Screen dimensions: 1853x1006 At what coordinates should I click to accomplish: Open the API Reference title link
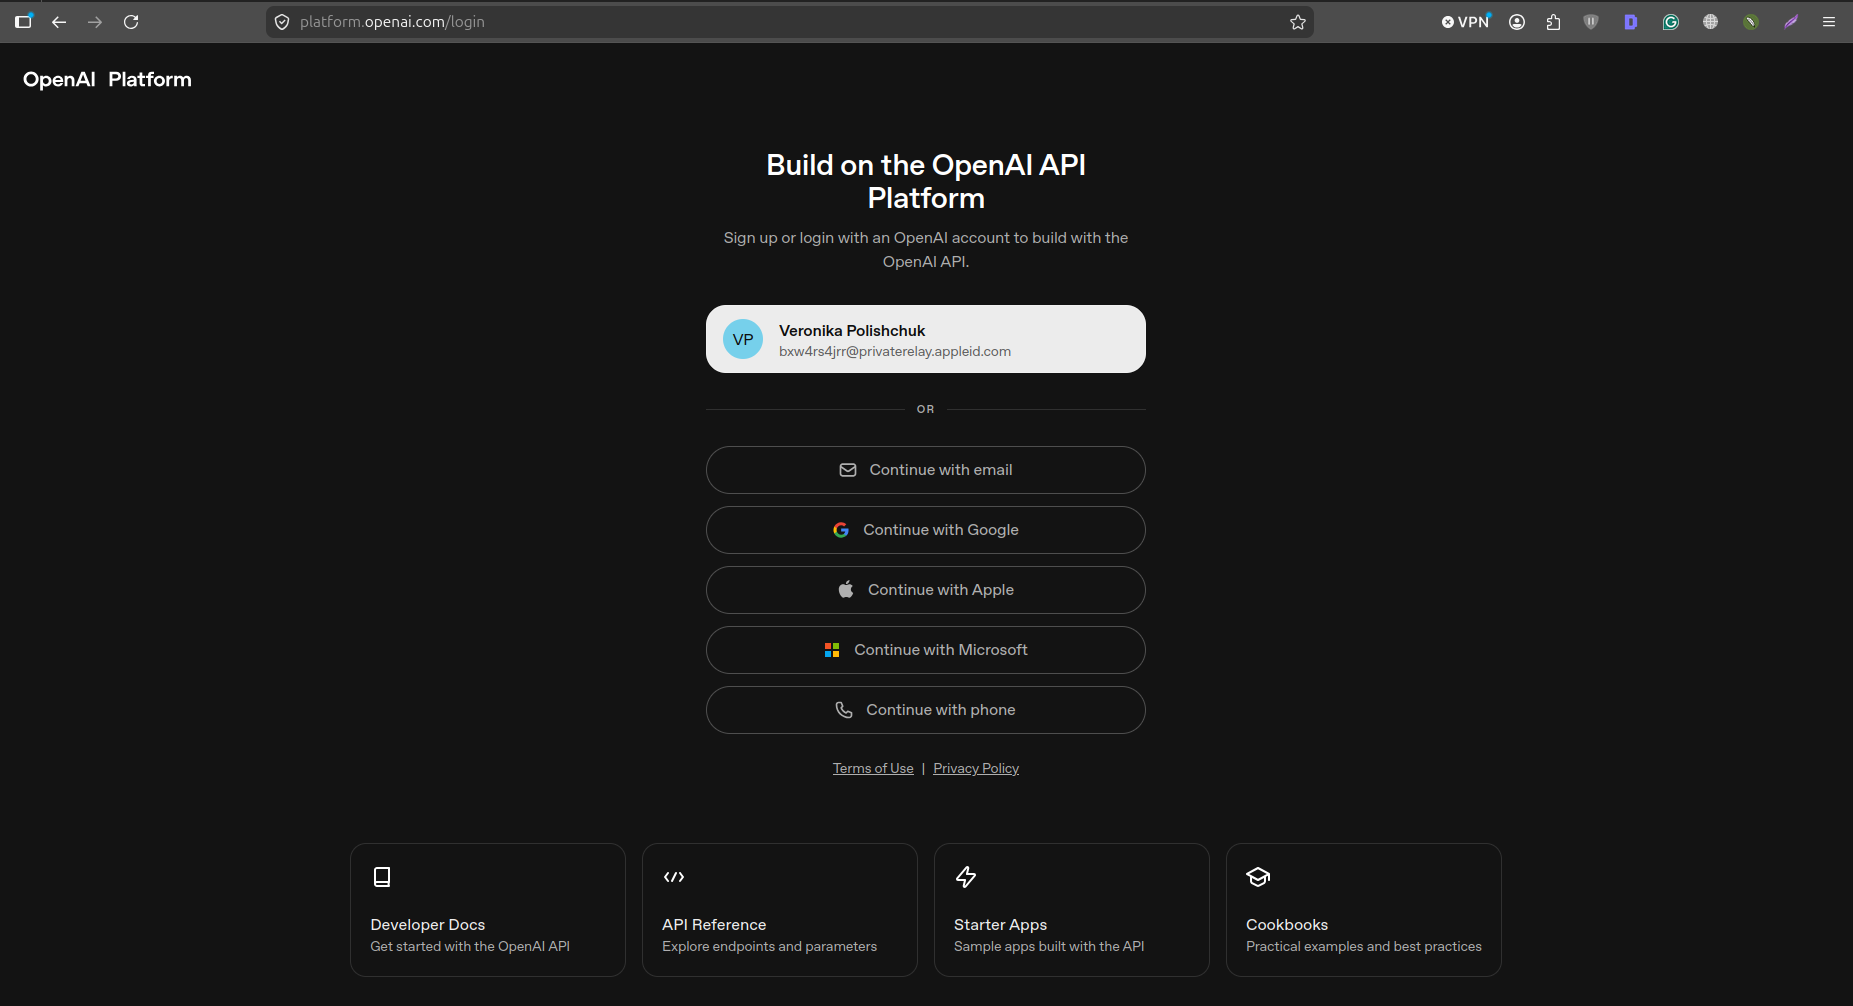[x=714, y=925]
